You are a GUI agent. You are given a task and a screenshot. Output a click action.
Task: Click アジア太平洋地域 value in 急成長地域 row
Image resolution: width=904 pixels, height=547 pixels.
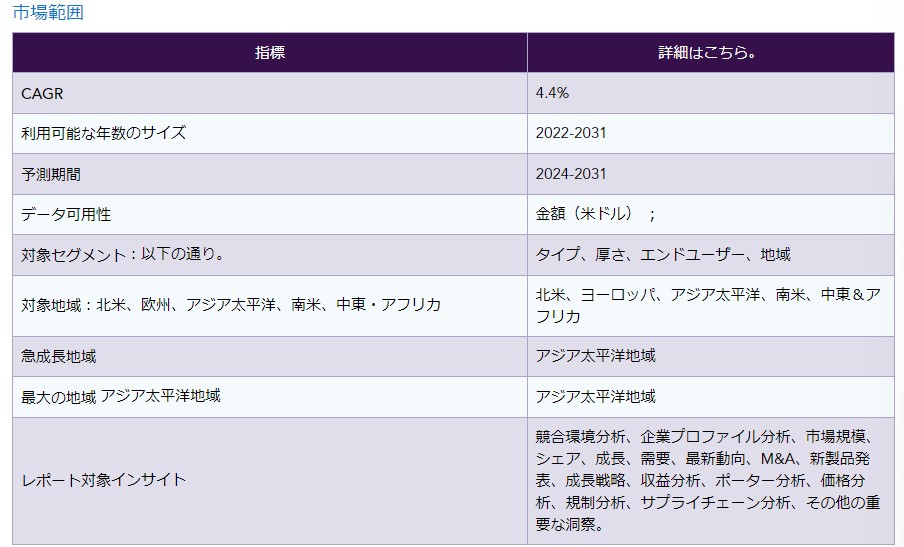pos(710,356)
